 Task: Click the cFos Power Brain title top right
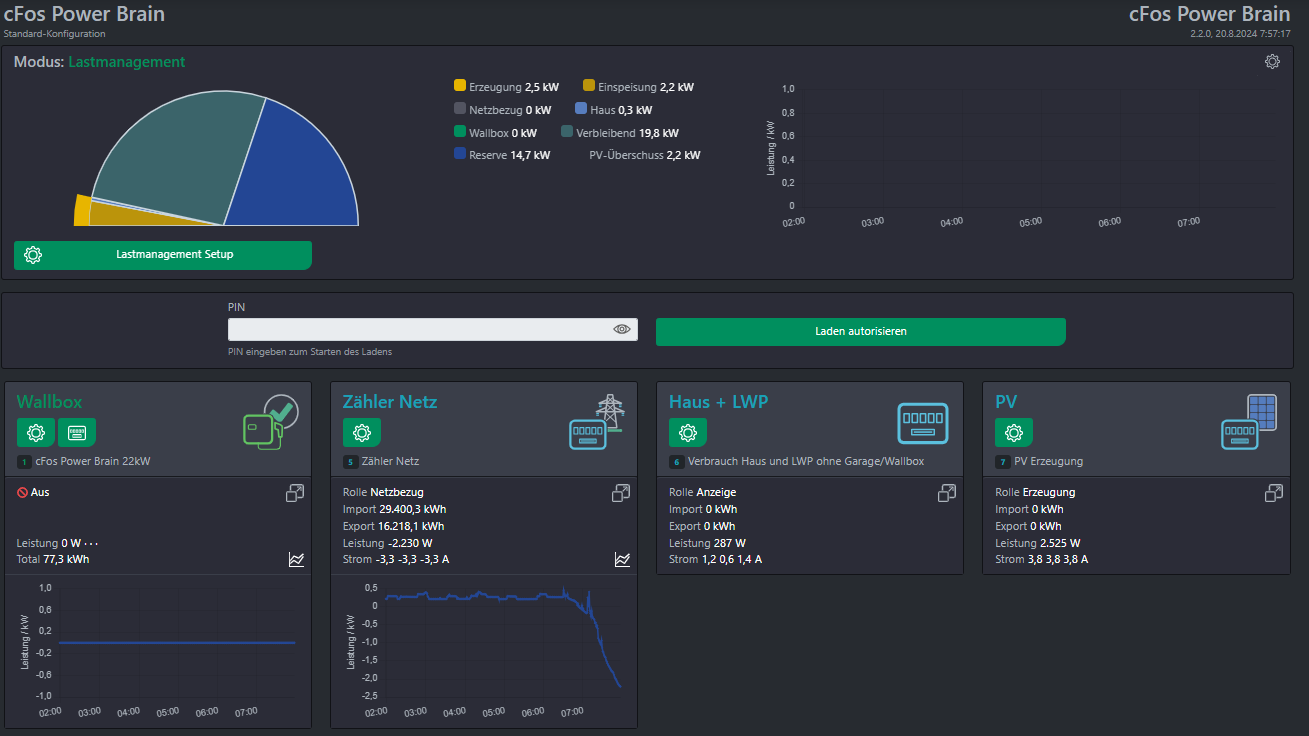pos(1210,14)
